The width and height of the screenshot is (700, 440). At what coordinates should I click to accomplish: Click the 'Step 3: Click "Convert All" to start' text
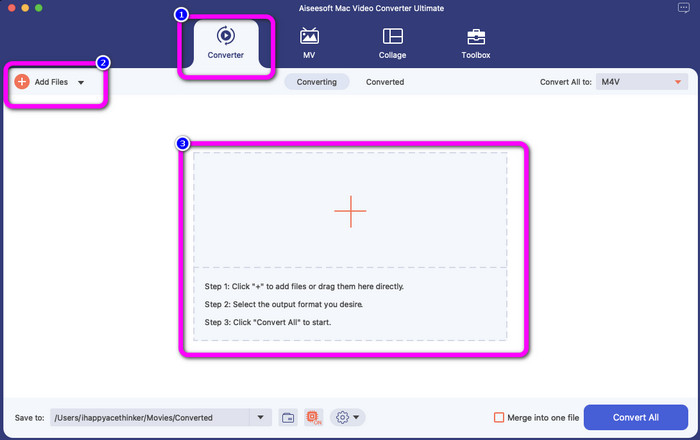tap(268, 322)
